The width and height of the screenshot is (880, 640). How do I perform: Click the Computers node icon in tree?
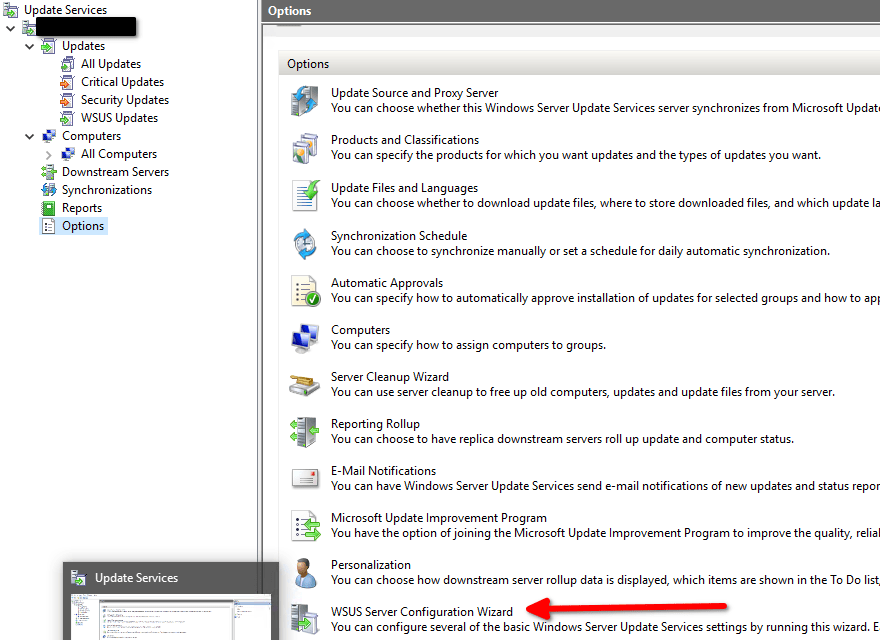49,136
